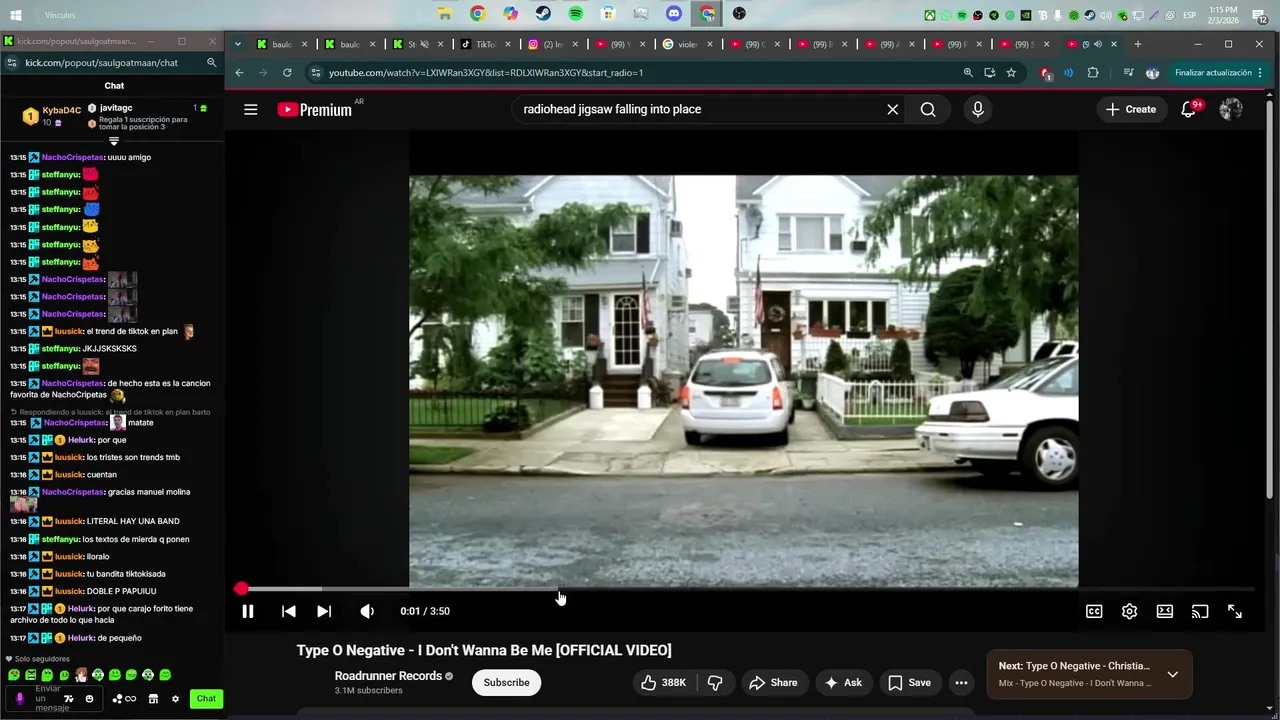Clear YouTube search text with X

[x=893, y=109]
